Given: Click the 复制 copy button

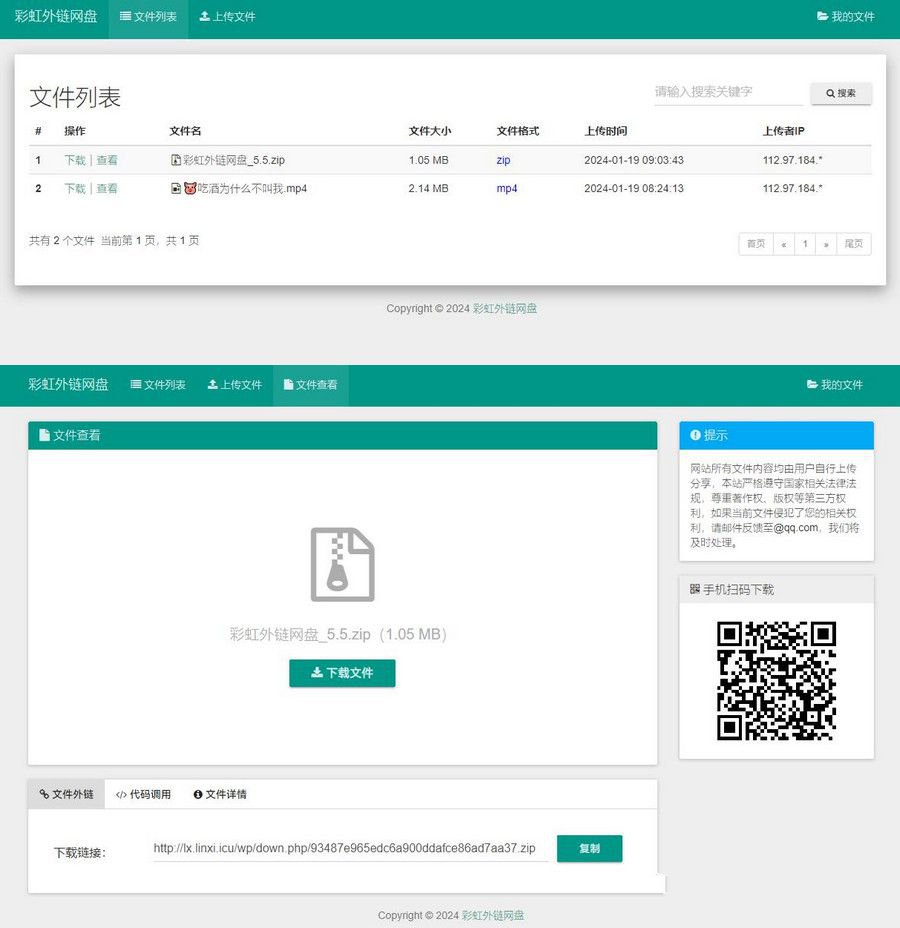Looking at the screenshot, I should pyautogui.click(x=589, y=848).
